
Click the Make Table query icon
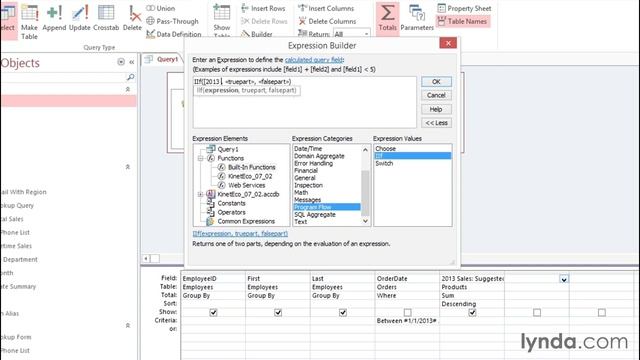click(x=29, y=21)
